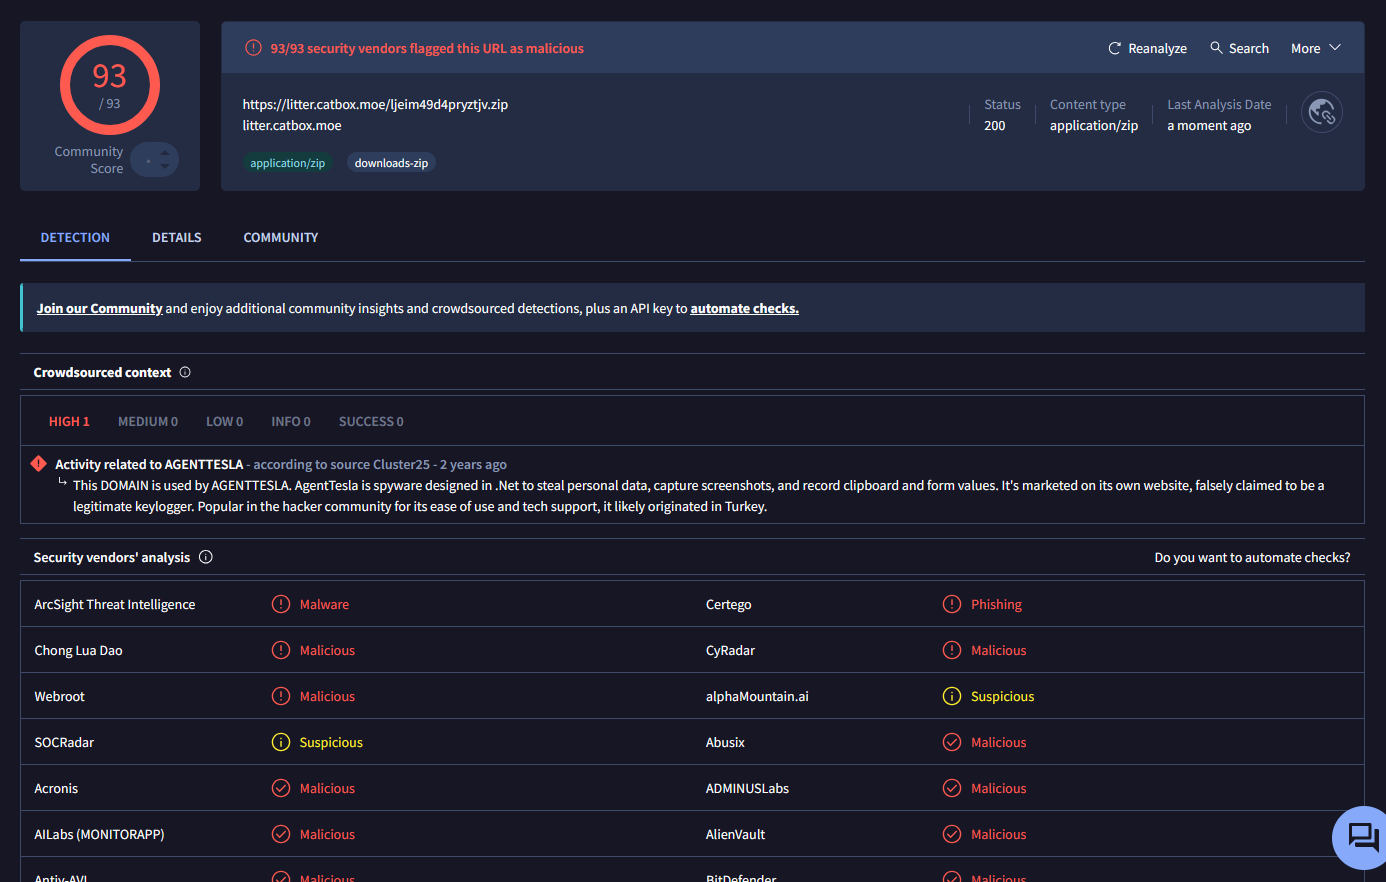Select the HIGH 1 severity tab
Viewport: 1386px width, 882px height.
coord(69,421)
